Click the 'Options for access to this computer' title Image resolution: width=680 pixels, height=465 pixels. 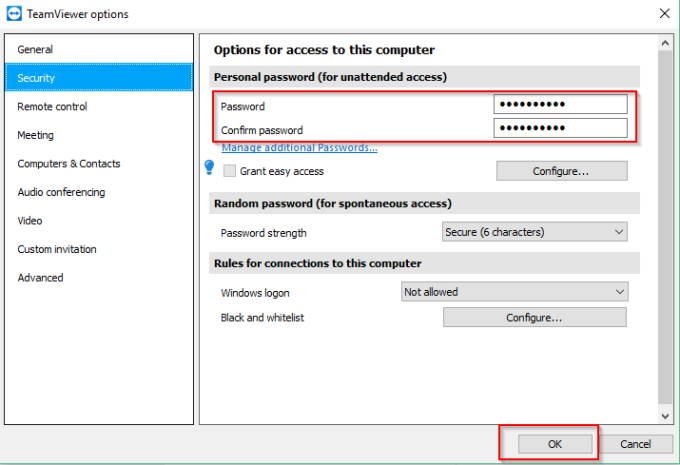pos(324,49)
